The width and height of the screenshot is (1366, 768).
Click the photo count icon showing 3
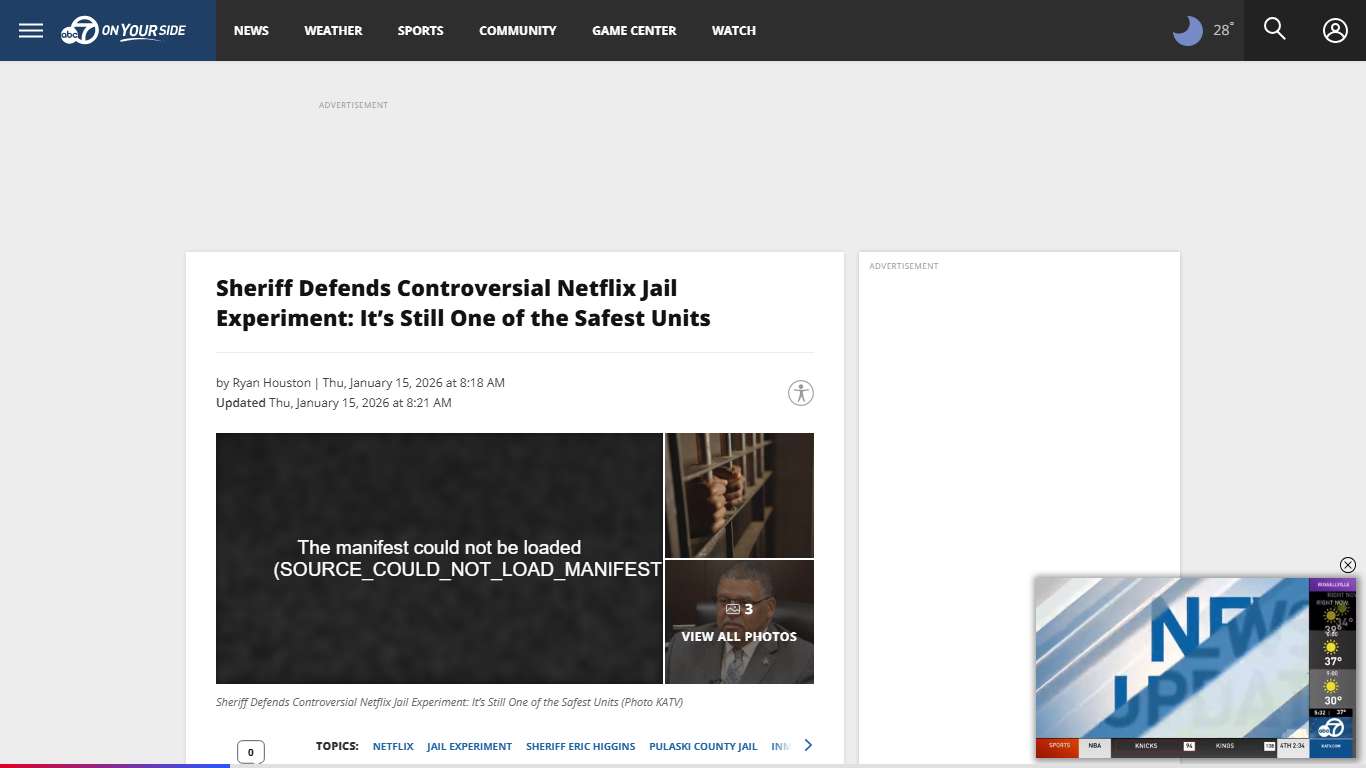pos(733,608)
